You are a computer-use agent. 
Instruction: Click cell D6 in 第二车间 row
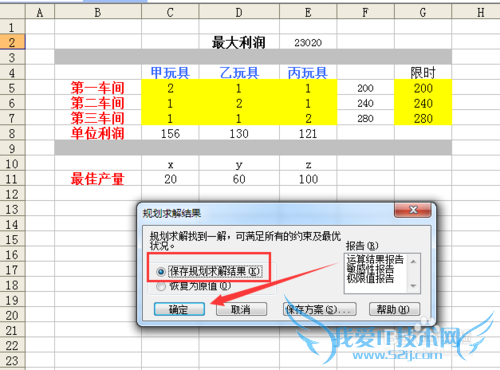point(239,103)
